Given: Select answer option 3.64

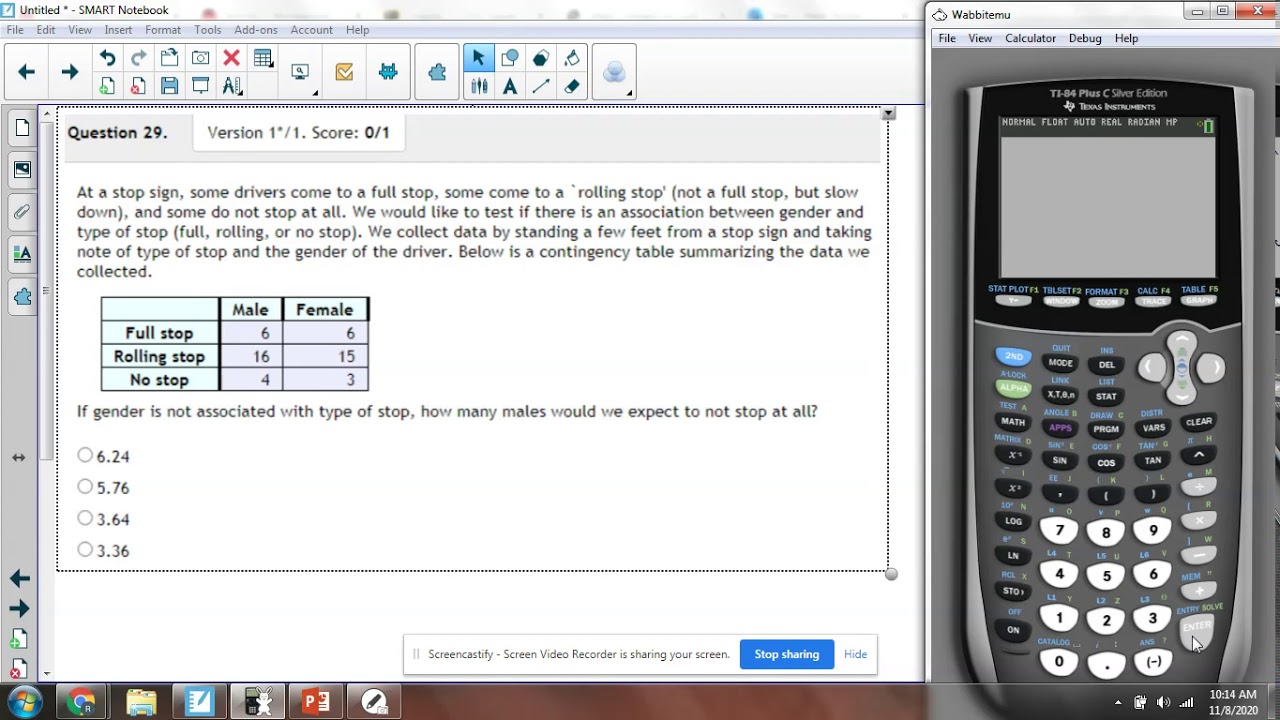Looking at the screenshot, I should [85, 518].
